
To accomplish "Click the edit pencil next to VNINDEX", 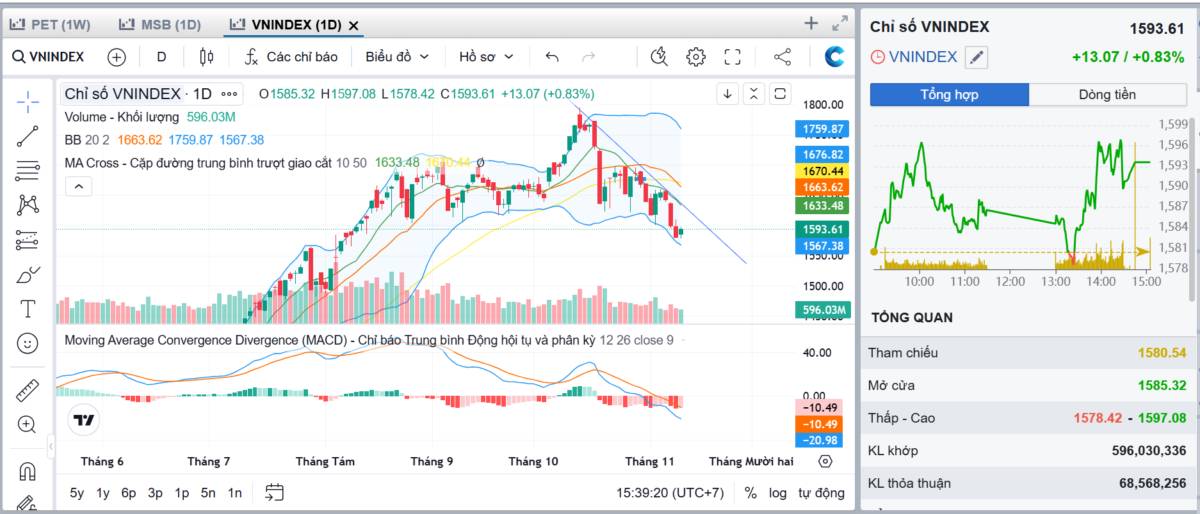I will click(976, 57).
